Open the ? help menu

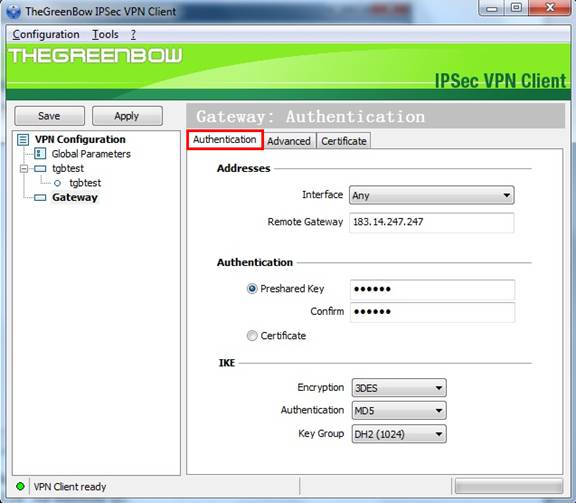133,34
